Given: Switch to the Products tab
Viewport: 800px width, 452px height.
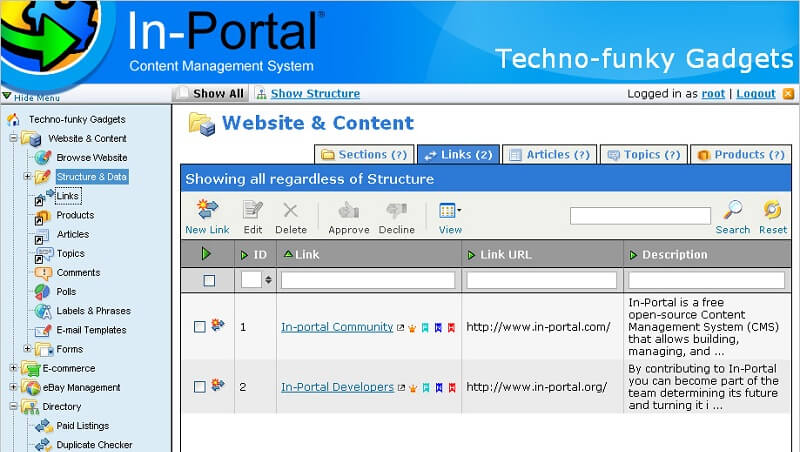Looking at the screenshot, I should tap(741, 155).
